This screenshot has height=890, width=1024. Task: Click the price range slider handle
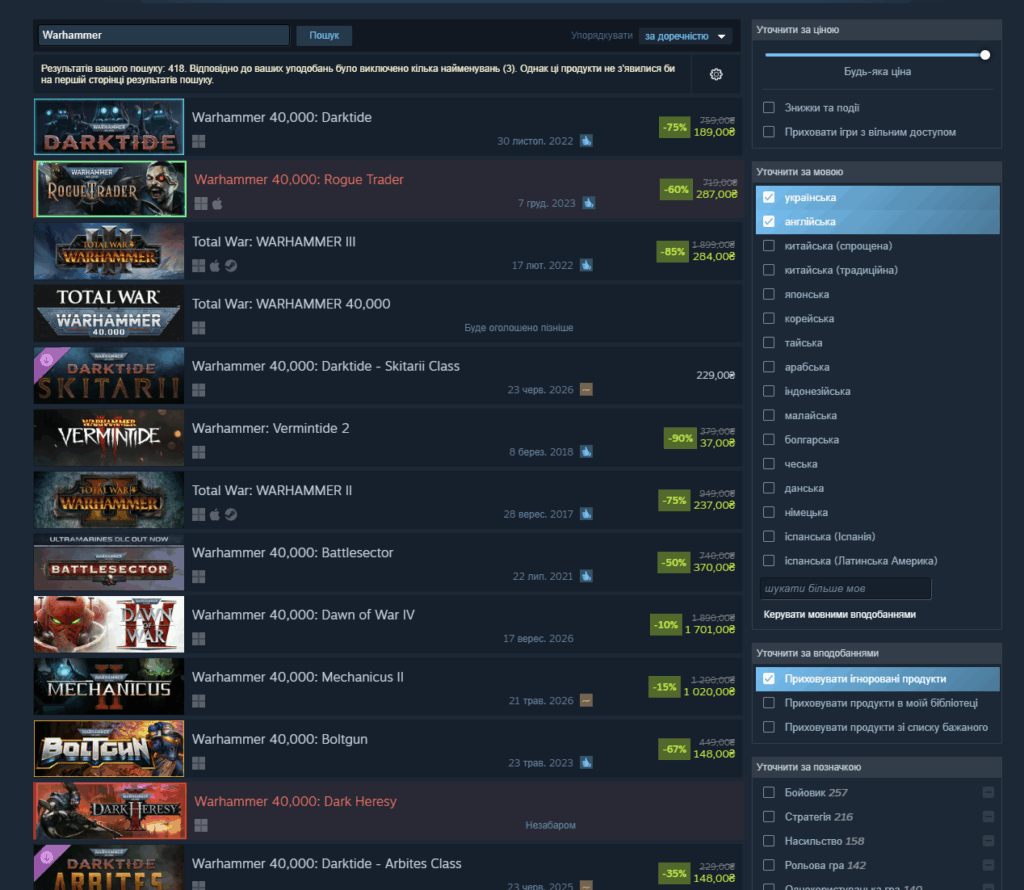(x=985, y=55)
